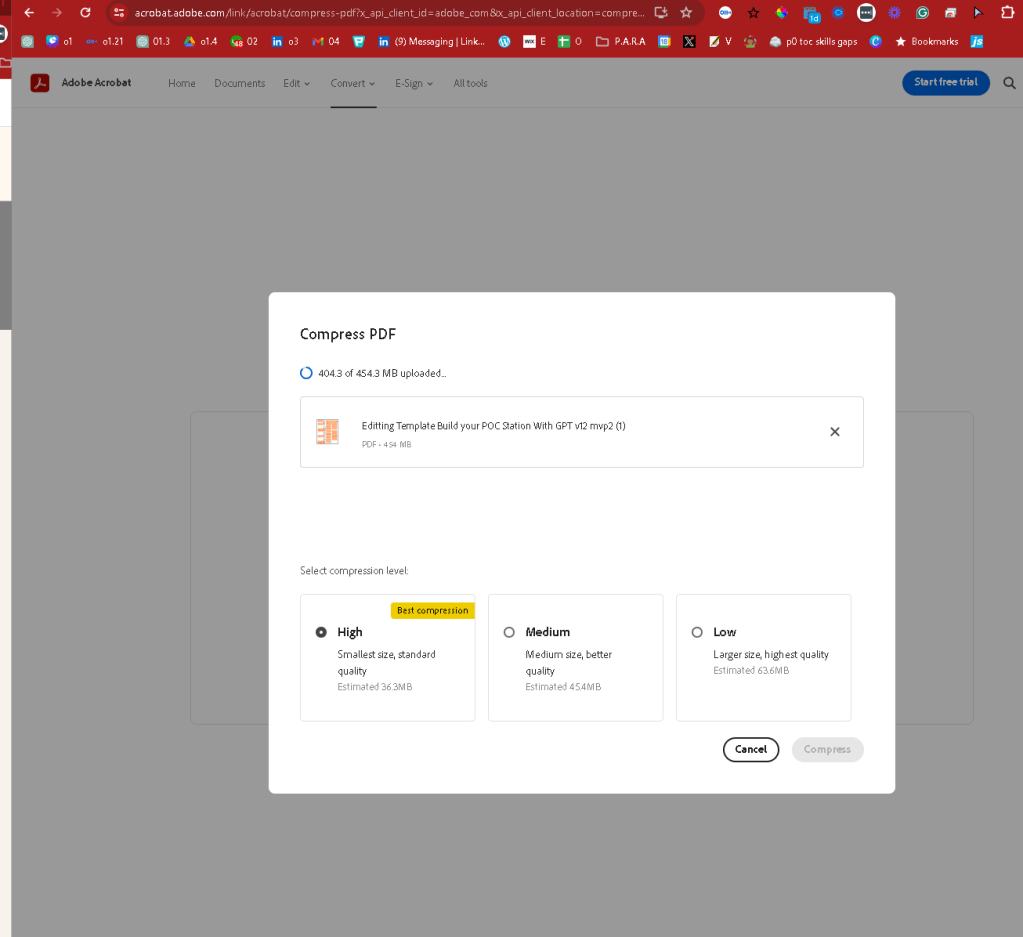Screen dimensions: 1023x937
Task: Open the X (Twitter) bookmark icon
Action: 689,41
